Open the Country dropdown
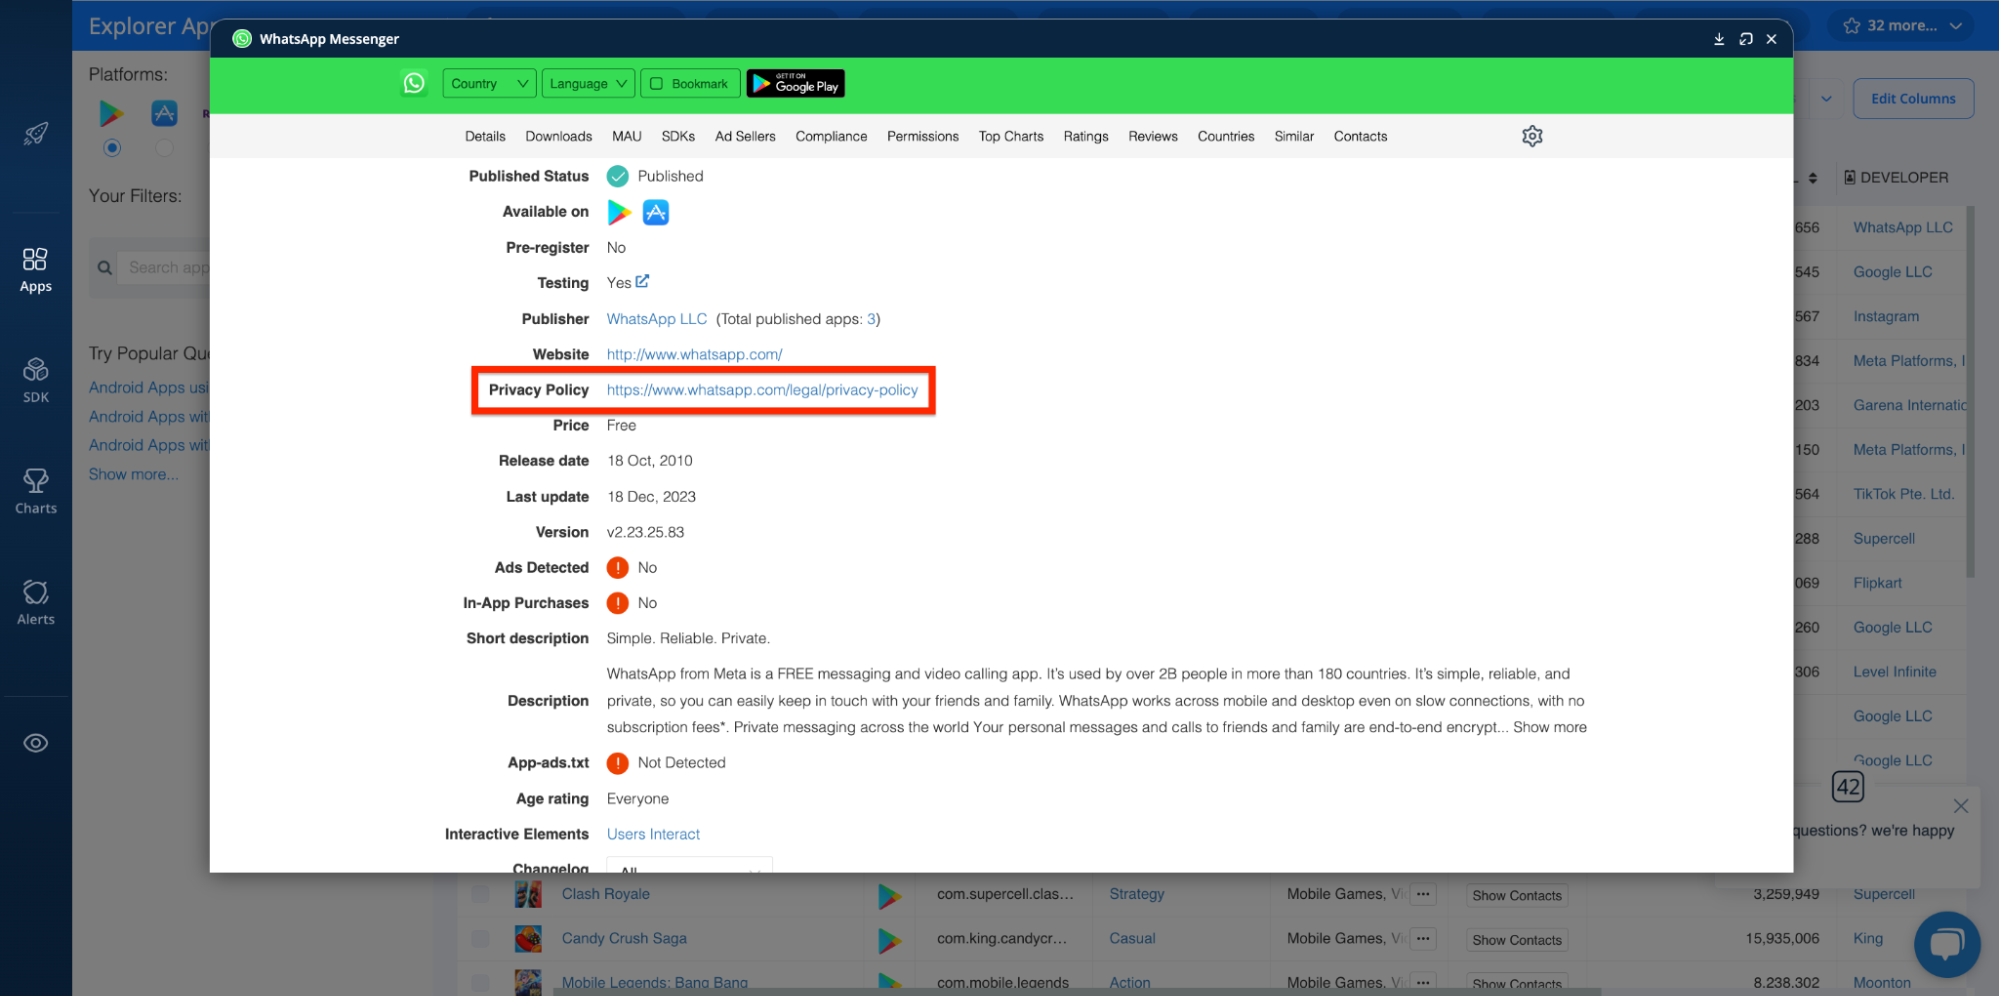The width and height of the screenshot is (1999, 996). (x=489, y=84)
